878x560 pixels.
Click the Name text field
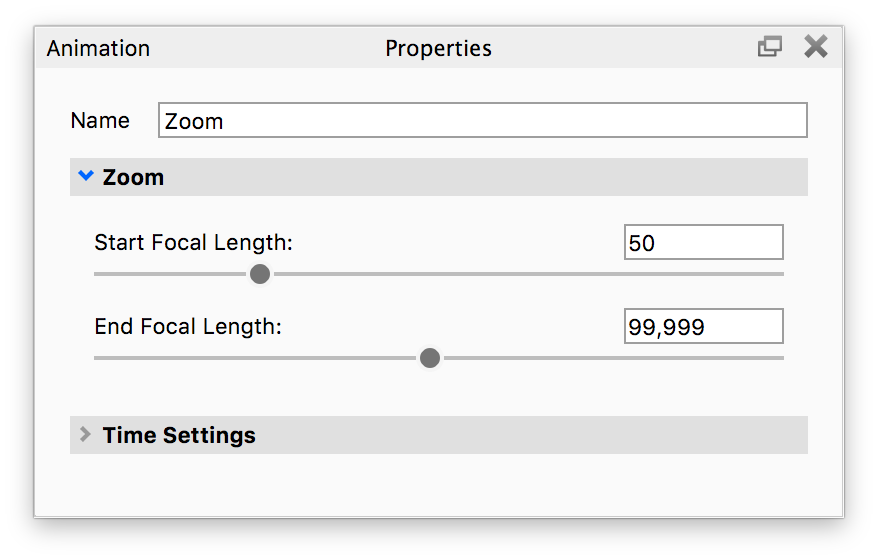(x=482, y=121)
